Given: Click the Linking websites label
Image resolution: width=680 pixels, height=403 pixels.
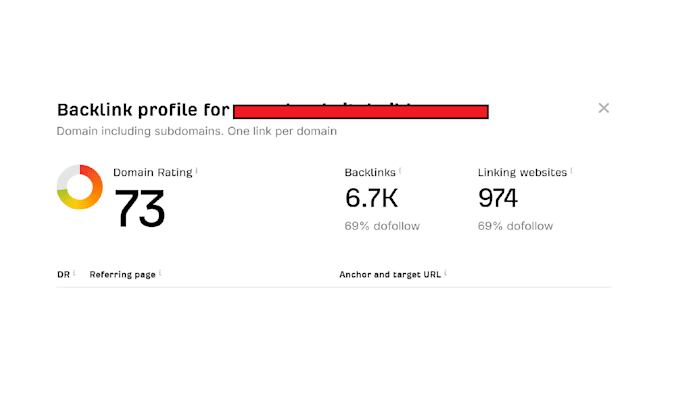Looking at the screenshot, I should [x=521, y=173].
